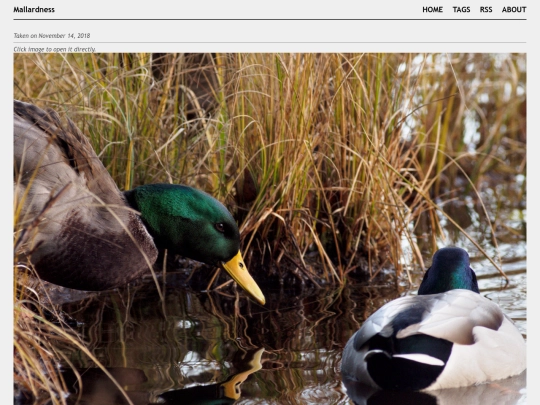Open the ABOUT page

[514, 10]
